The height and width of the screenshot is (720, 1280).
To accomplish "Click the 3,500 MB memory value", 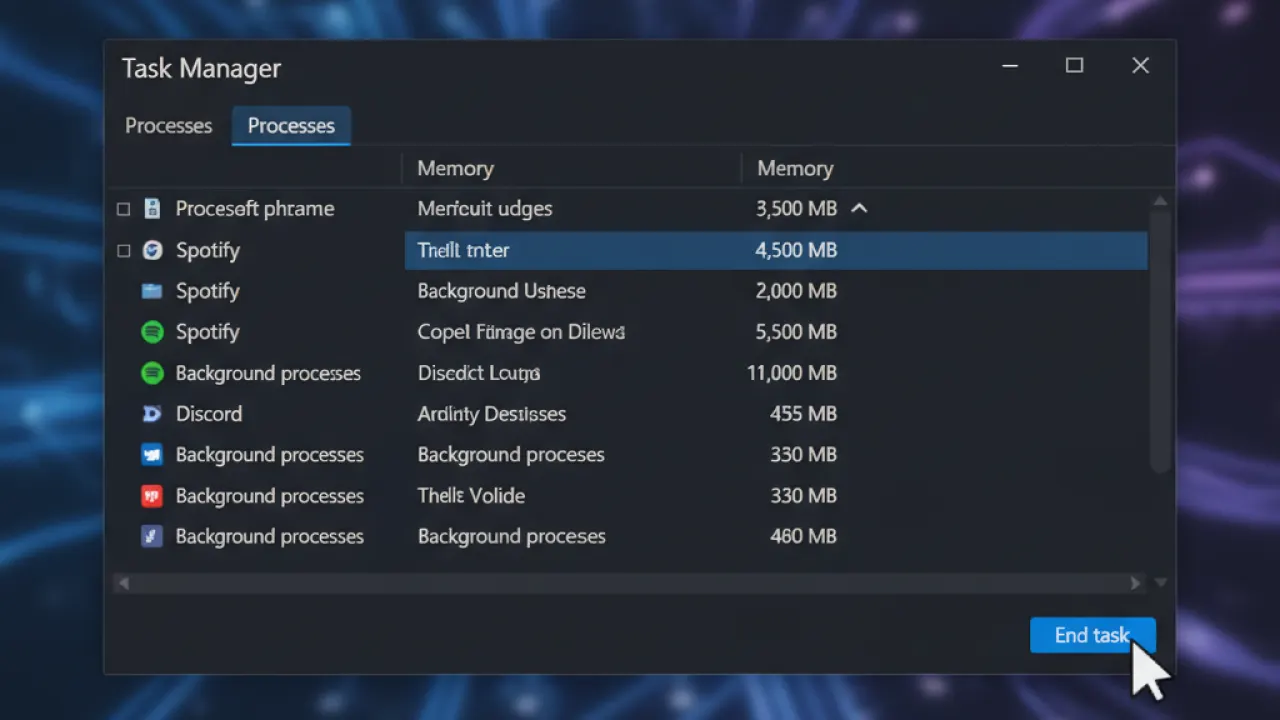I will [x=796, y=209].
